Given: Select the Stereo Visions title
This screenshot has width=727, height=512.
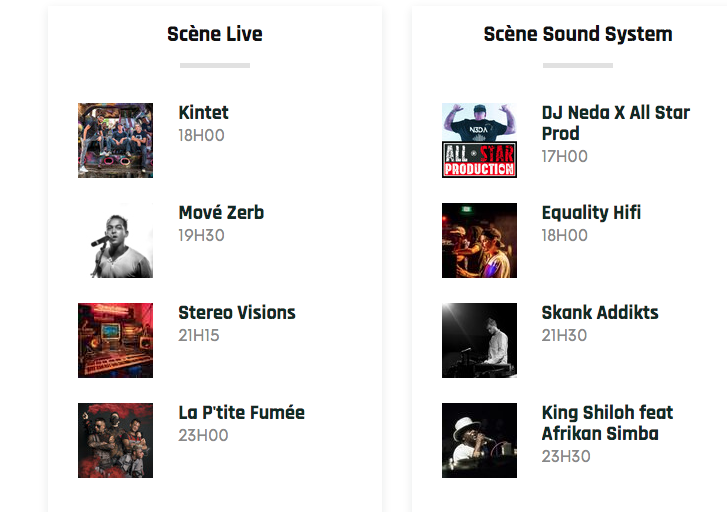Looking at the screenshot, I should 237,313.
